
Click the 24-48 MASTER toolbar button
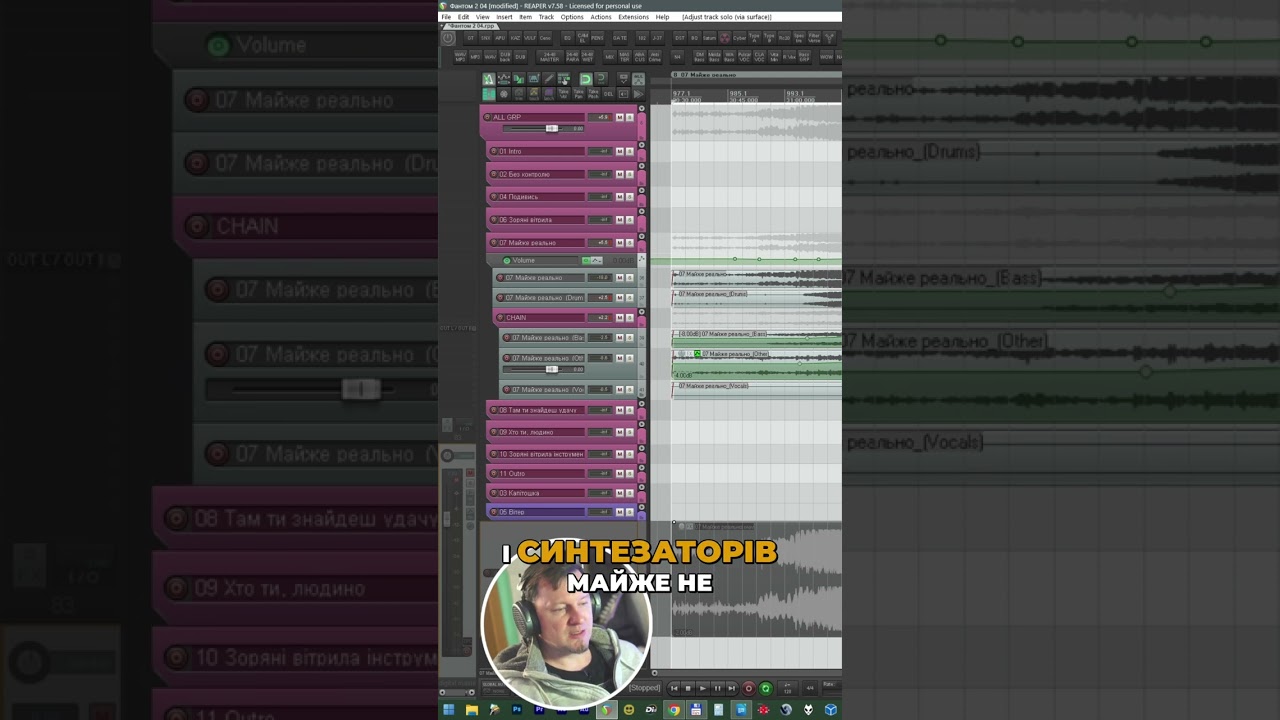pyautogui.click(x=549, y=57)
